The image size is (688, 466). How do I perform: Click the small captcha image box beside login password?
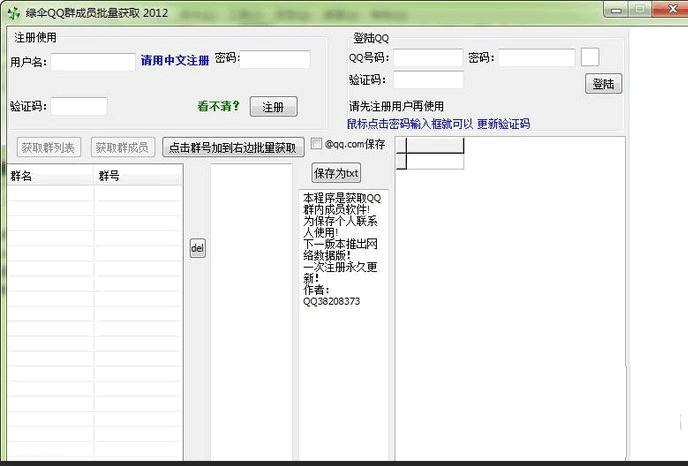[x=590, y=57]
